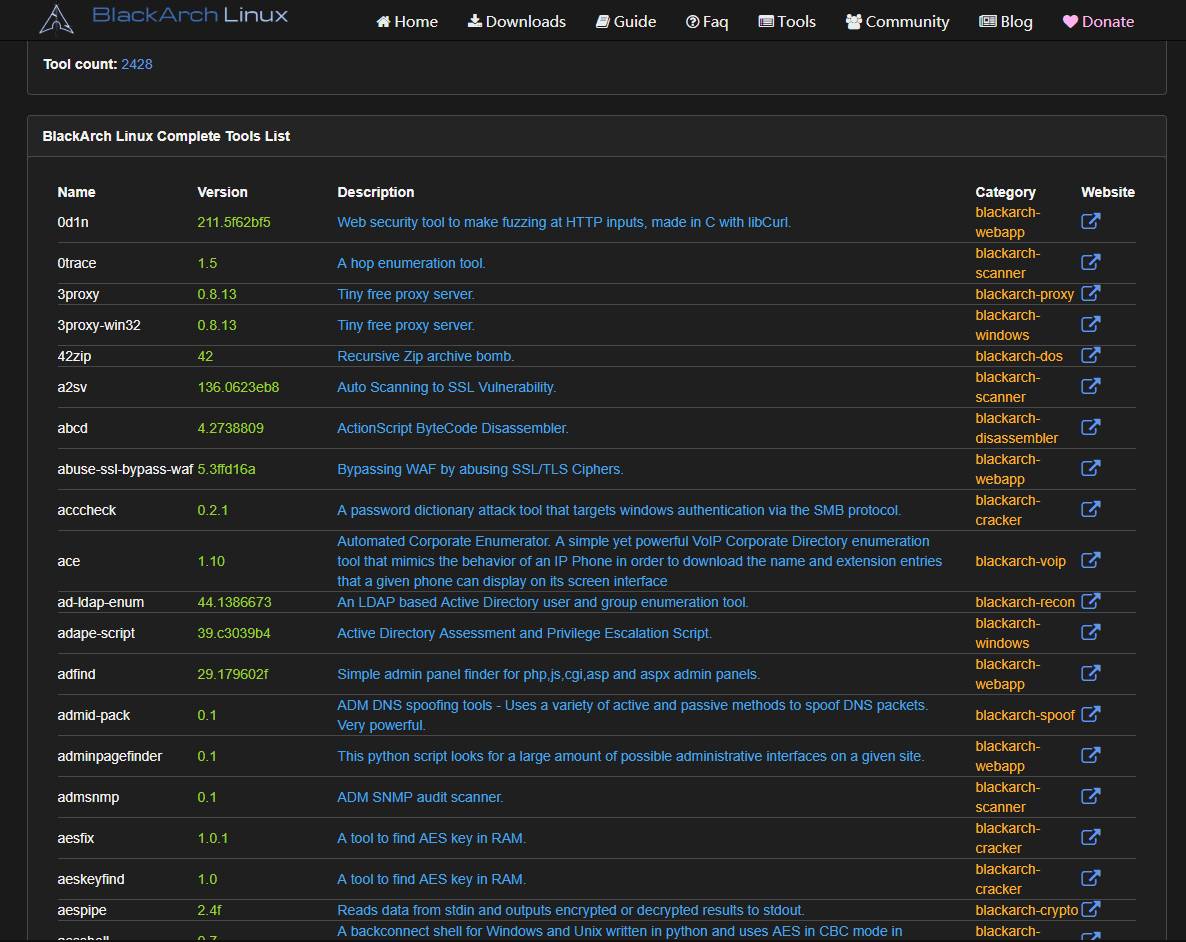The image size is (1186, 942).
Task: Click version 44.1386673 text
Action: click(x=234, y=602)
